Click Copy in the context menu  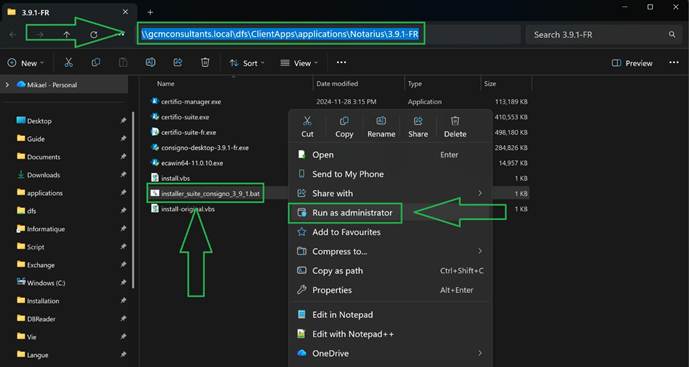coord(344,127)
